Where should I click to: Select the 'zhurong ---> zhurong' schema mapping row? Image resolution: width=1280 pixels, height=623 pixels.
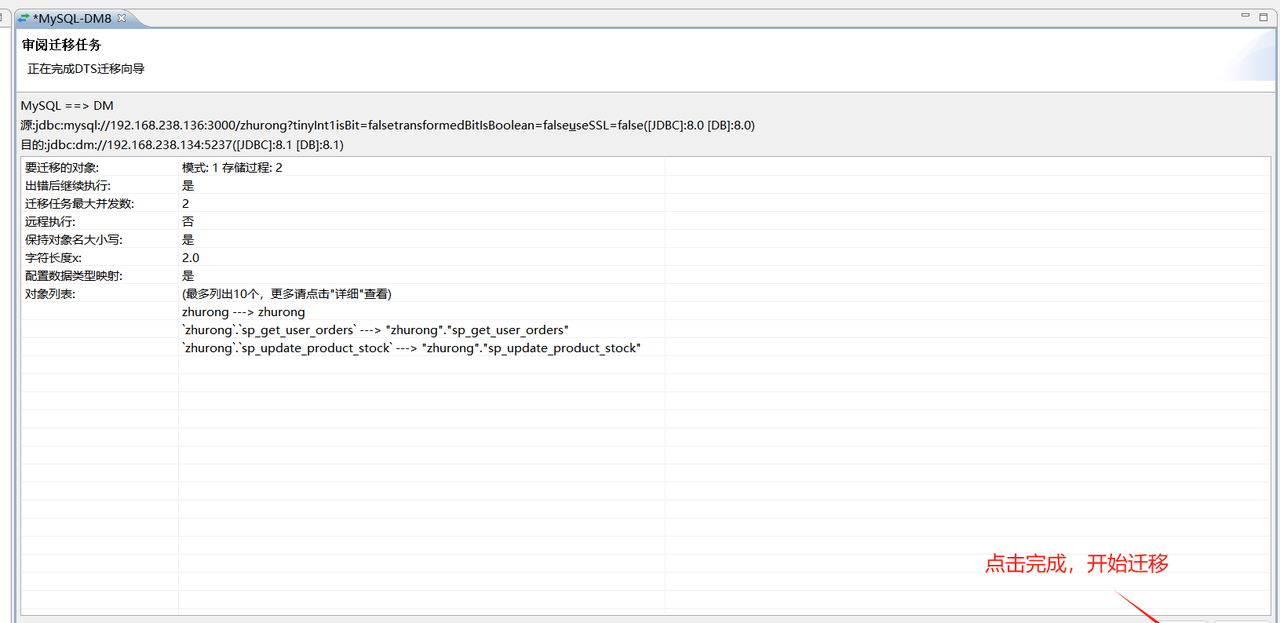[243, 312]
